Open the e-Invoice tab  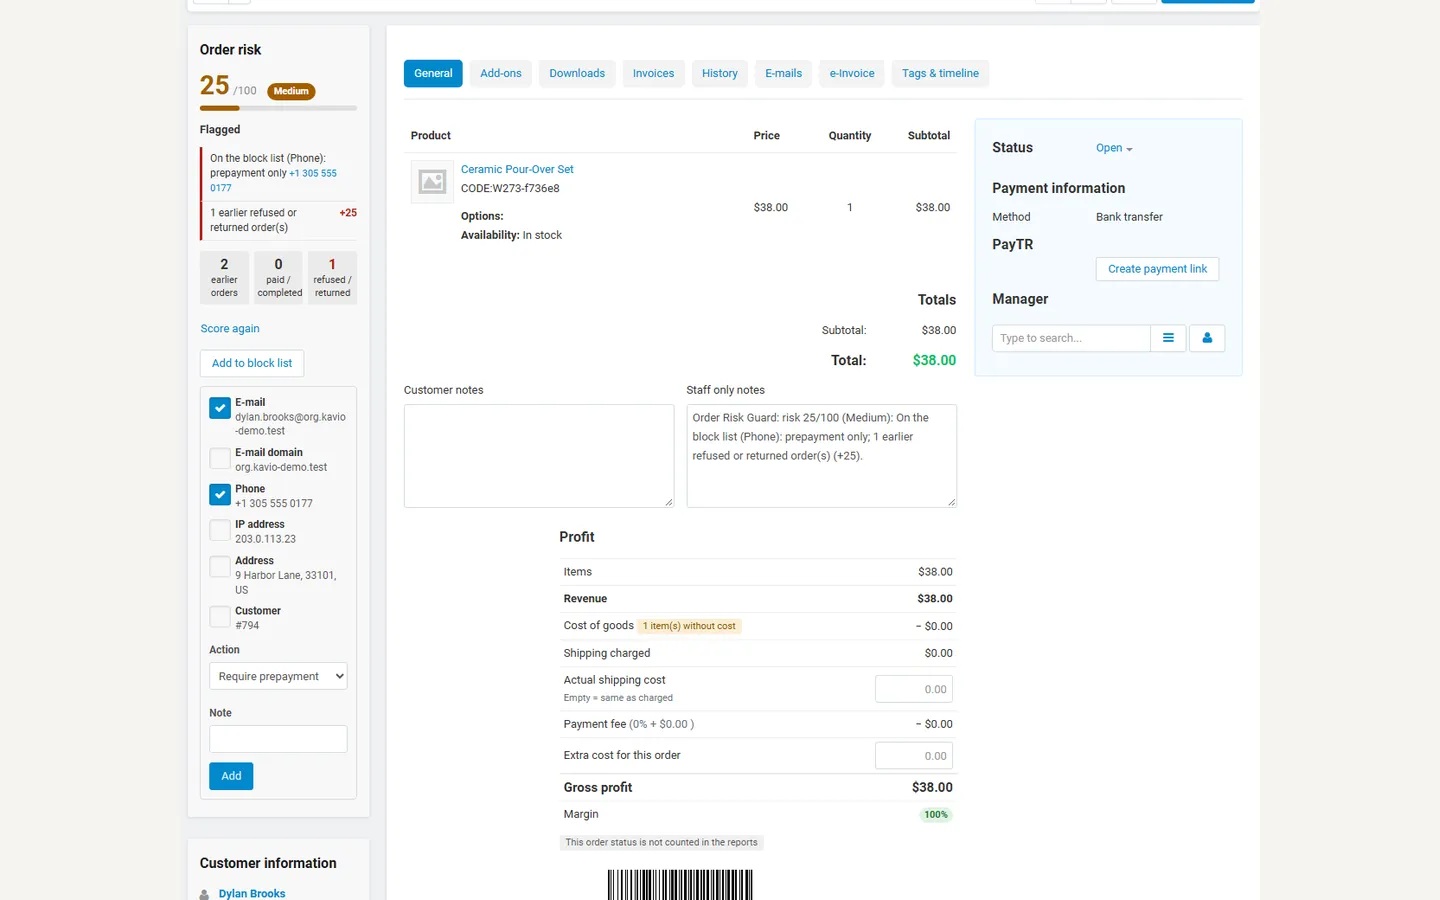(852, 73)
